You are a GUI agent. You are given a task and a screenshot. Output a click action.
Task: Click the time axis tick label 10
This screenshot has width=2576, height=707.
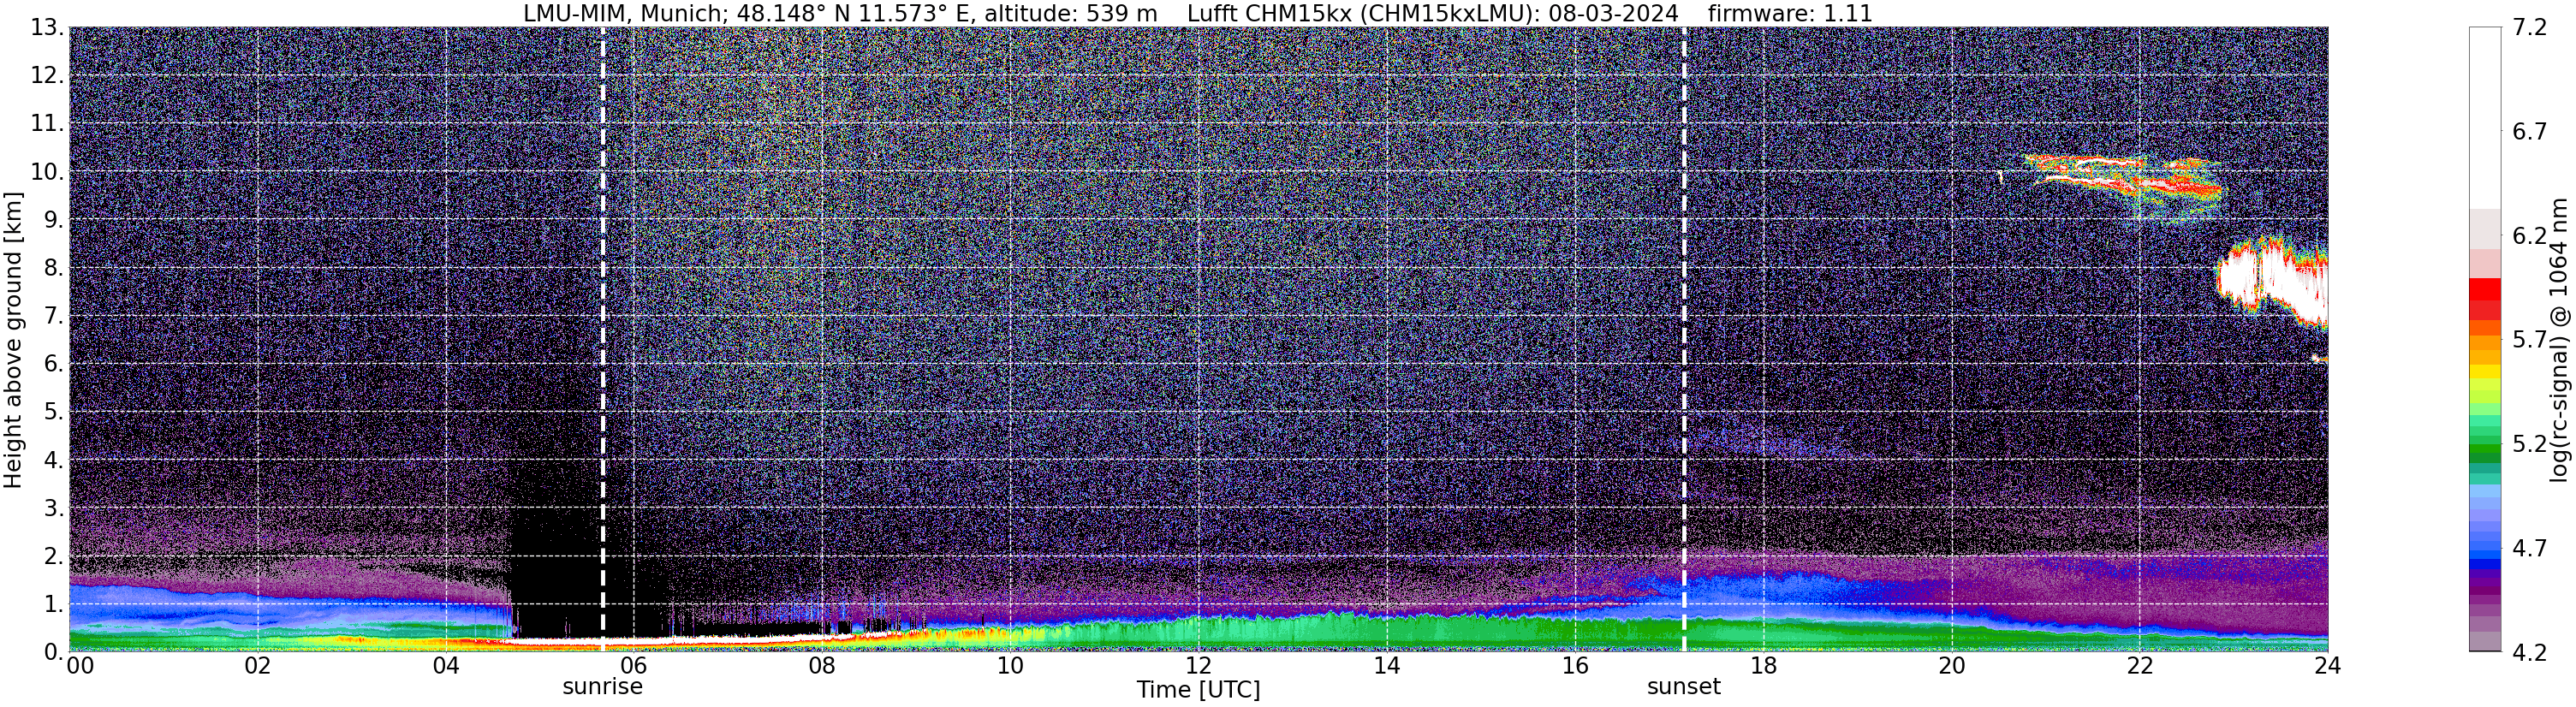click(x=1010, y=666)
